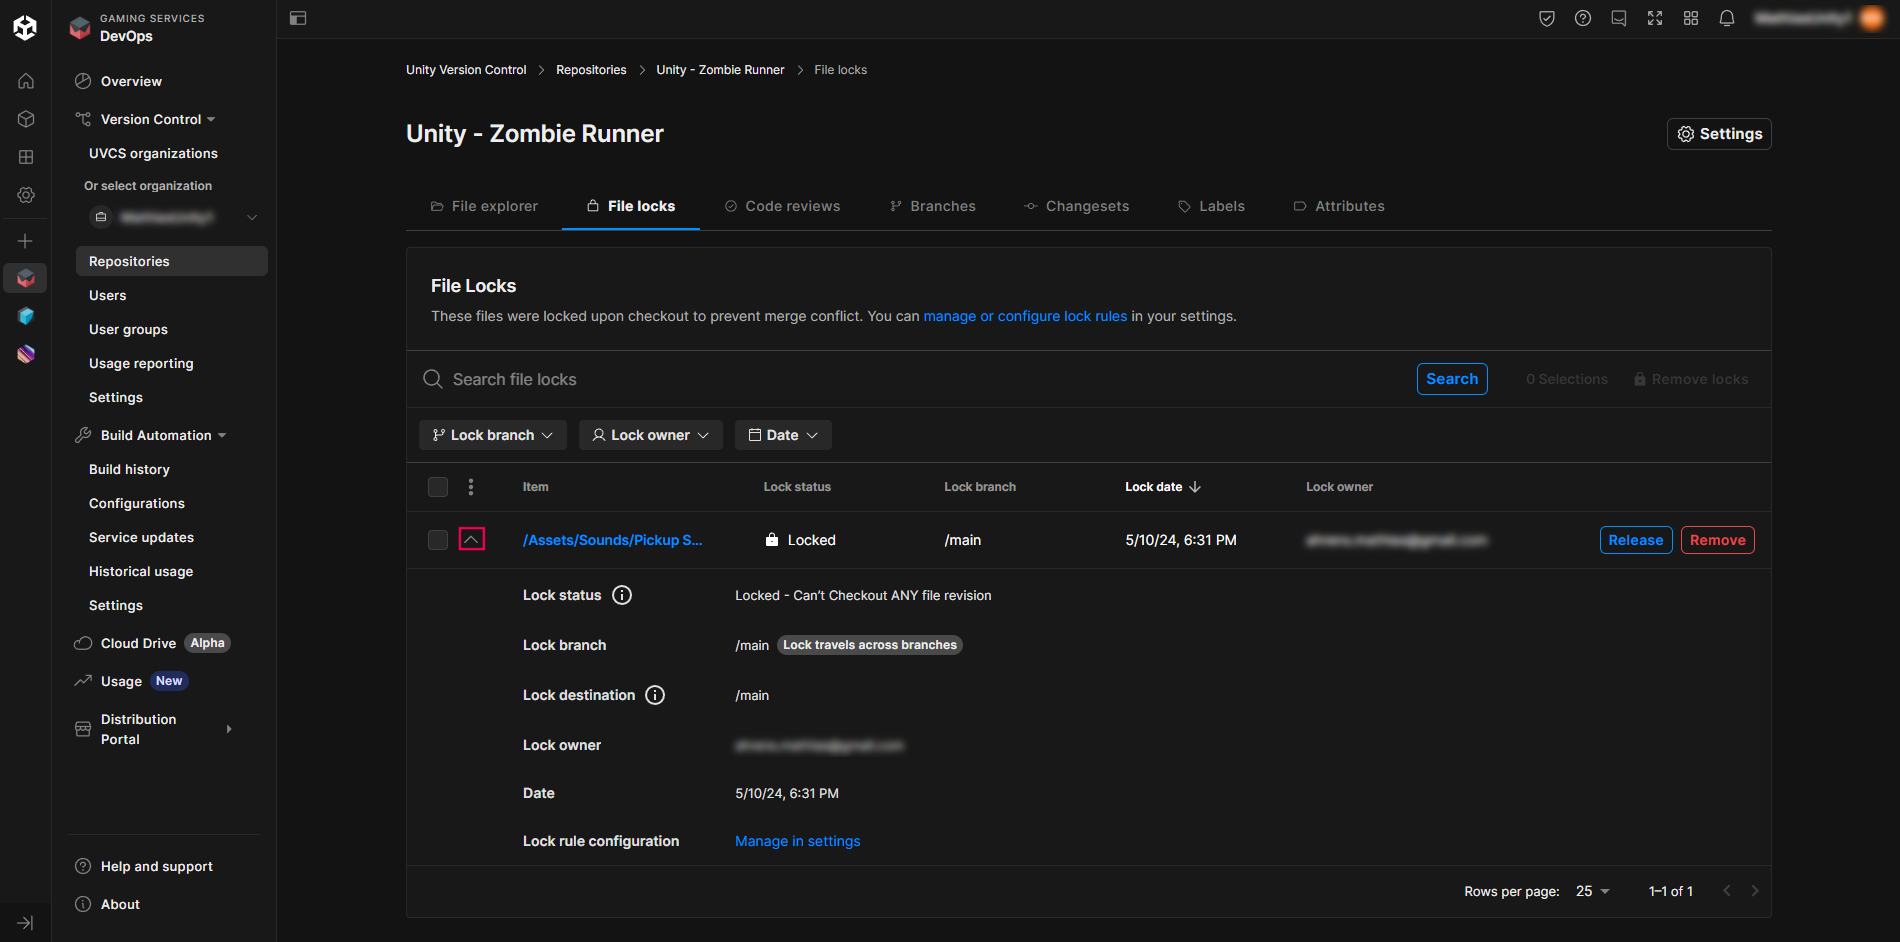Click the Lock destination info icon

pos(655,695)
